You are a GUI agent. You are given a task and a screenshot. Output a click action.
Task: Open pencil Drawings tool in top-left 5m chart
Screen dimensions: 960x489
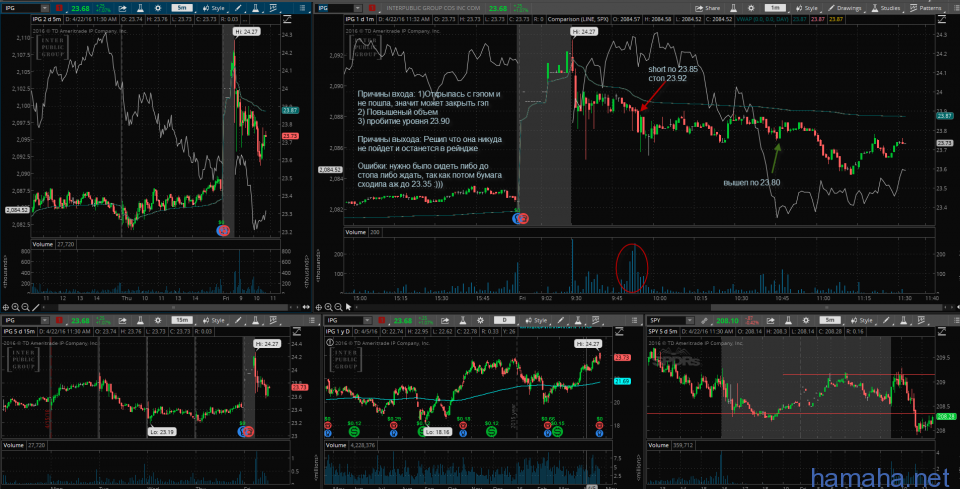coord(238,9)
